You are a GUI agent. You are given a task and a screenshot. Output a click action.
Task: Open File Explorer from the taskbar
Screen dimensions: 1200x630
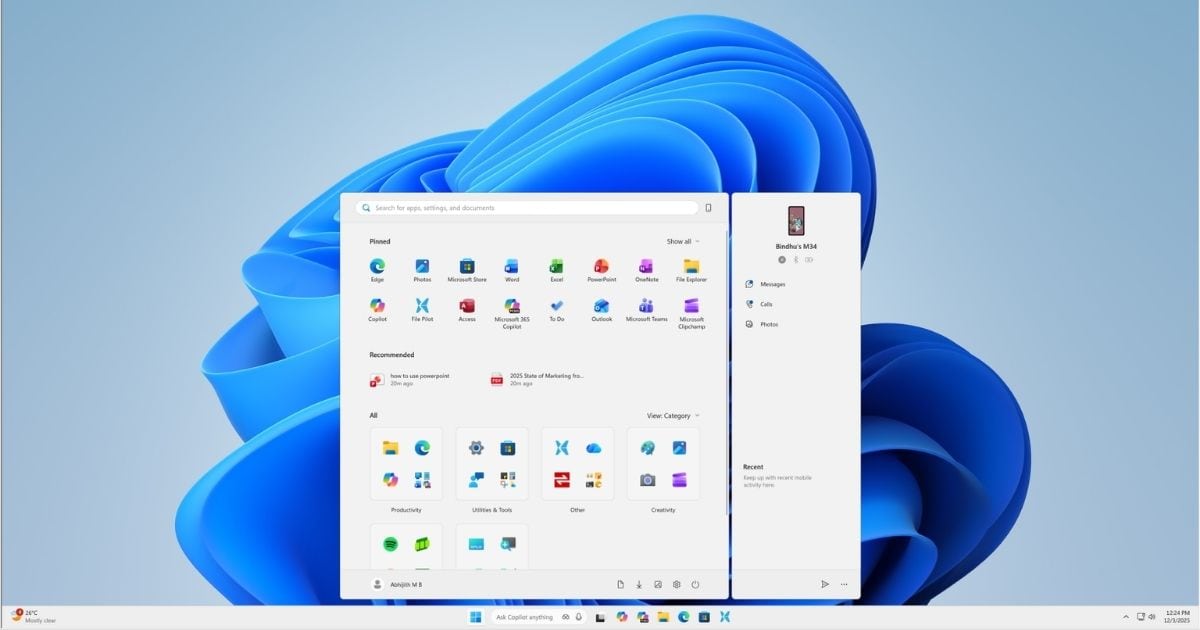(663, 617)
